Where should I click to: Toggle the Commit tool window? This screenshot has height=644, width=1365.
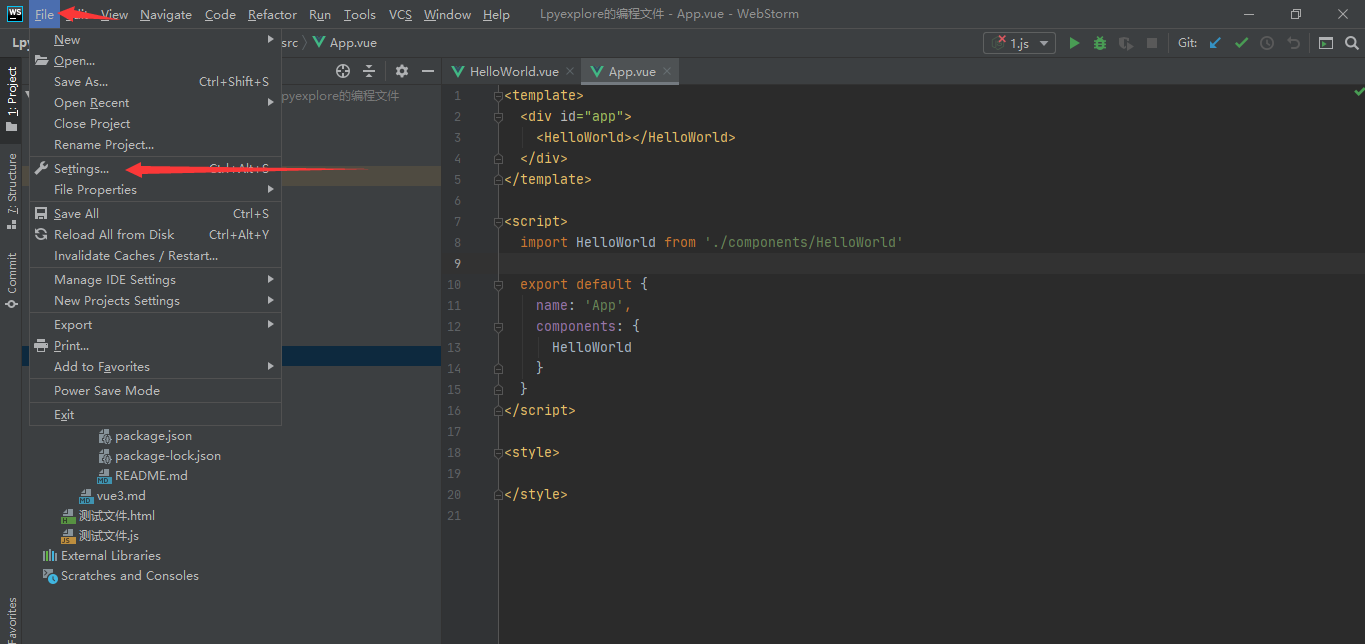[11, 279]
